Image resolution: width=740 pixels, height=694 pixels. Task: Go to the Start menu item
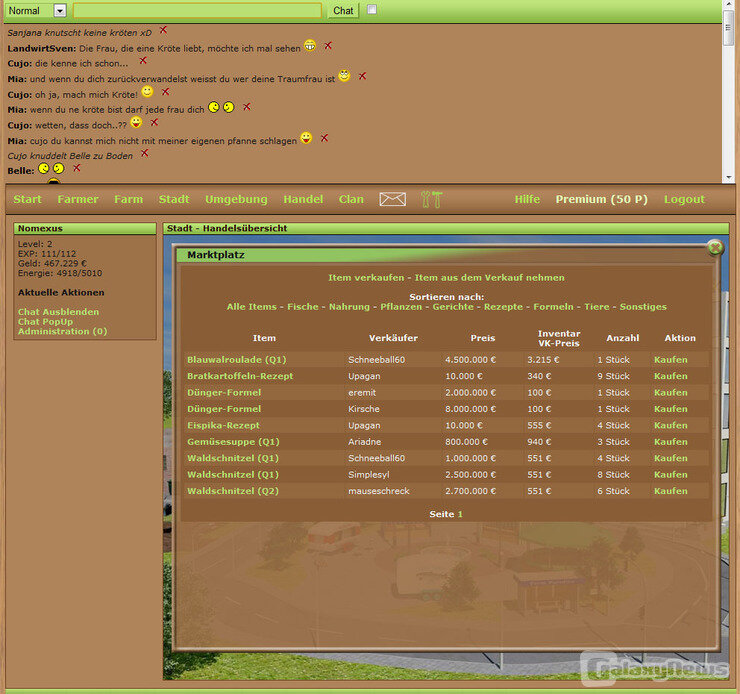coord(27,199)
